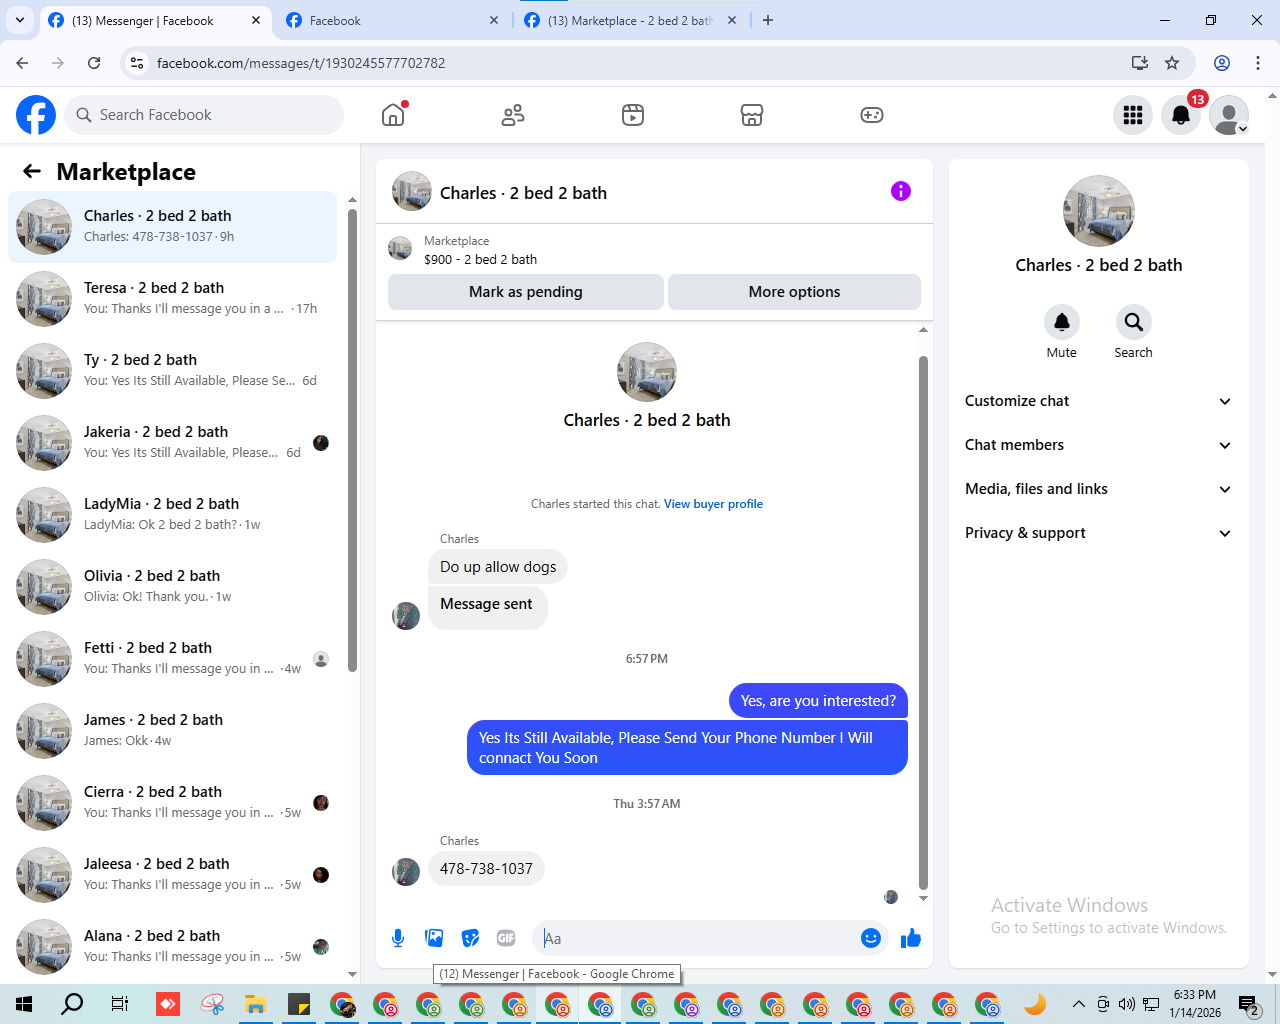
Task: Open the James · 2 bed 2 bath chat
Action: point(172,731)
